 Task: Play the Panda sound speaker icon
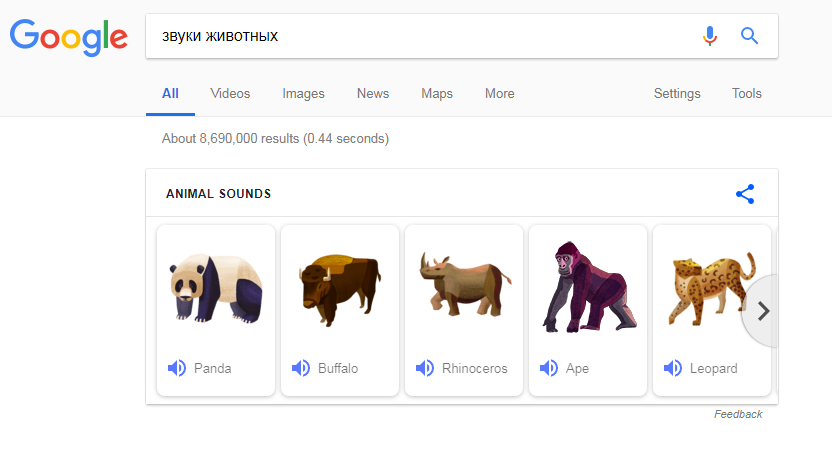click(177, 368)
